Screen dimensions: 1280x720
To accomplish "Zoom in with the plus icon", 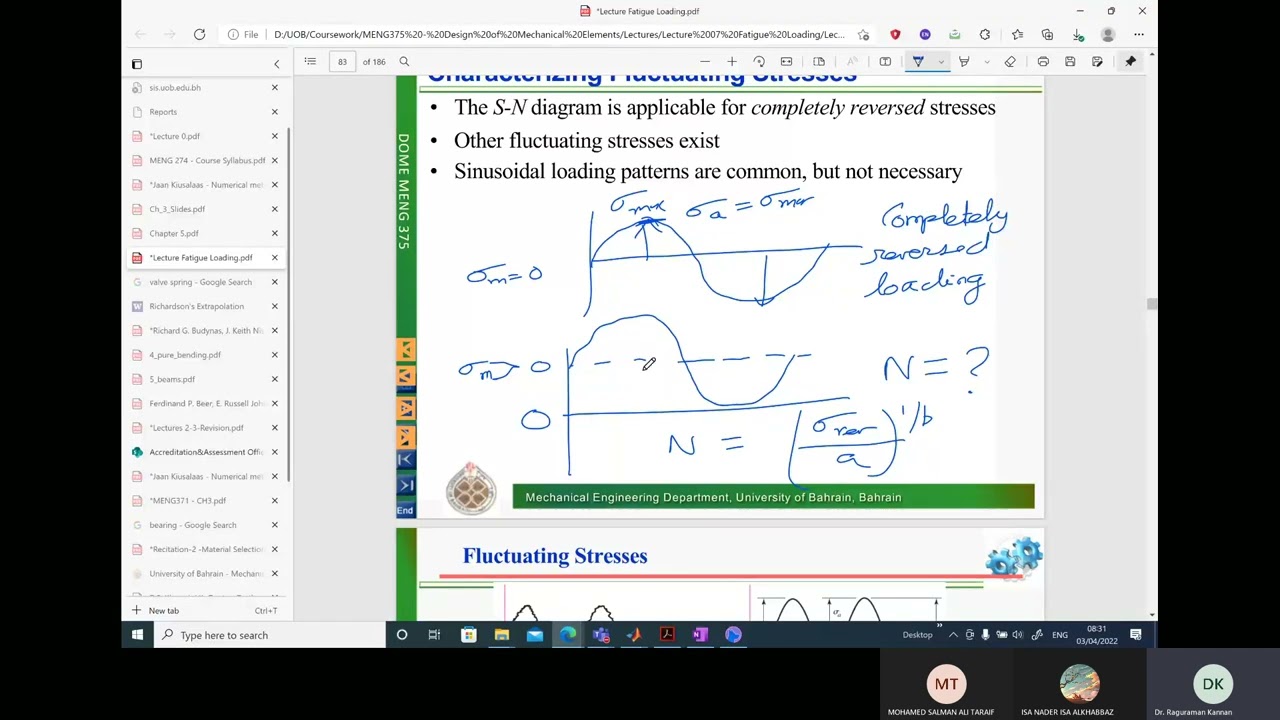I will [x=732, y=62].
